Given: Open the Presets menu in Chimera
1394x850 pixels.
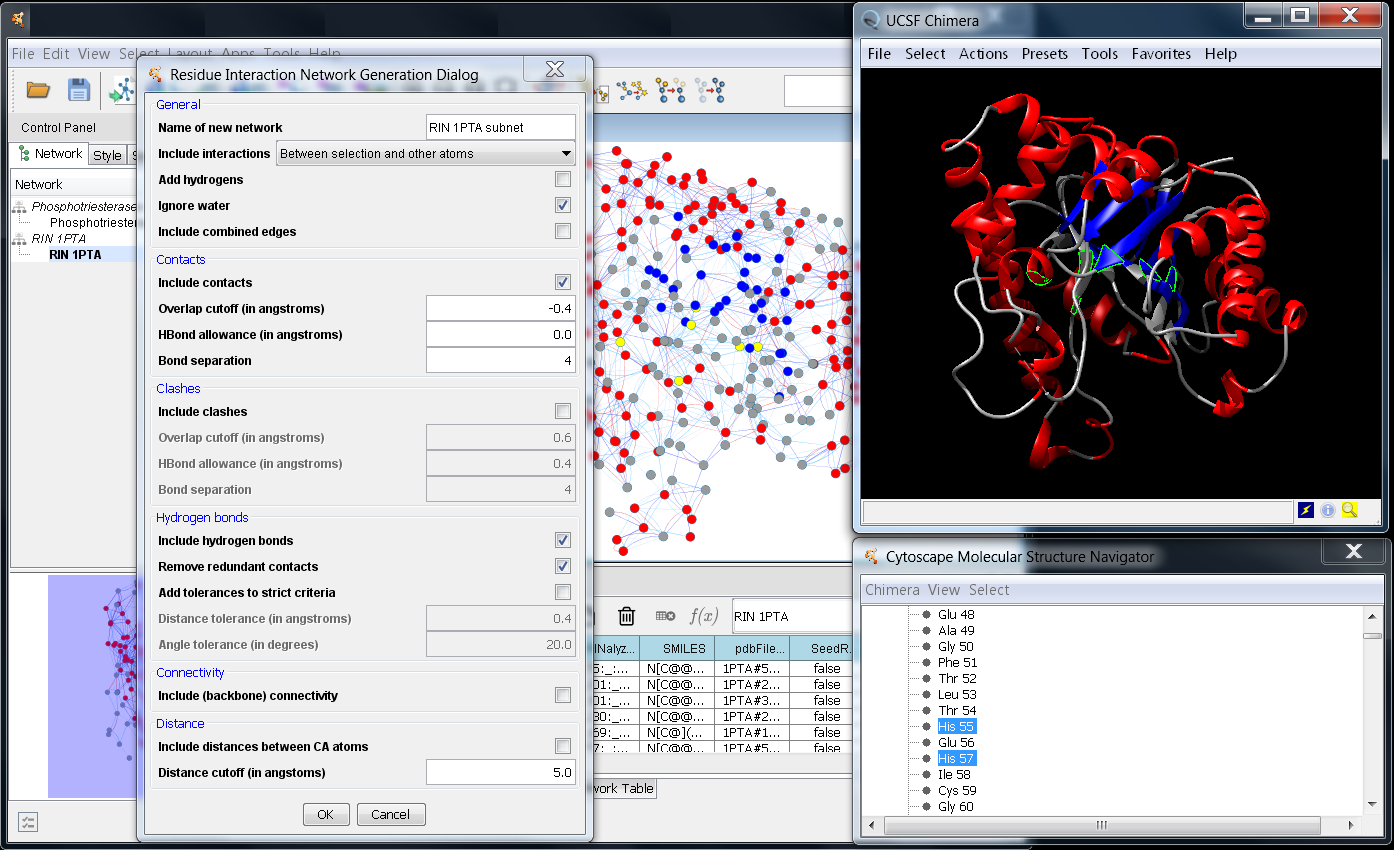Looking at the screenshot, I should (x=1044, y=54).
